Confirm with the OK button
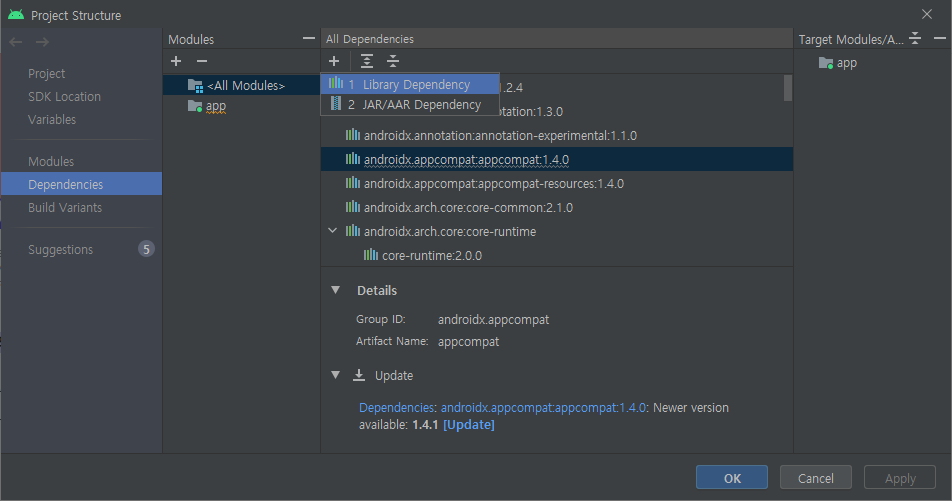 732,478
